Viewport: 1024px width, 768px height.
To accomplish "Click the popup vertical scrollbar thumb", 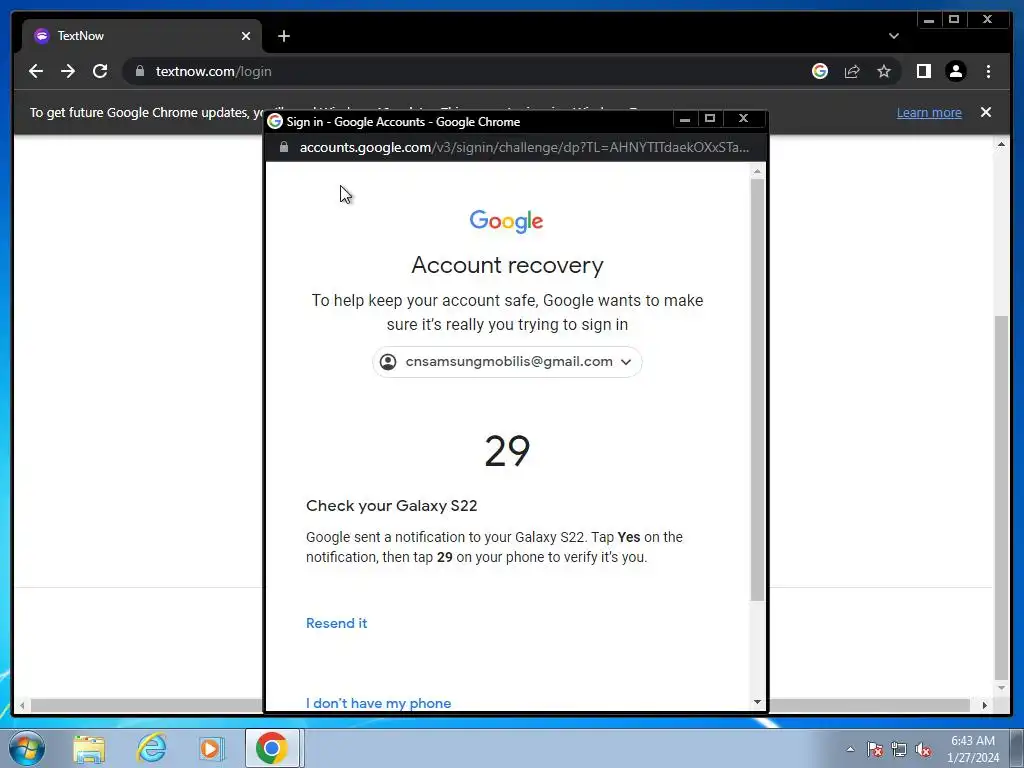I will coord(757,389).
